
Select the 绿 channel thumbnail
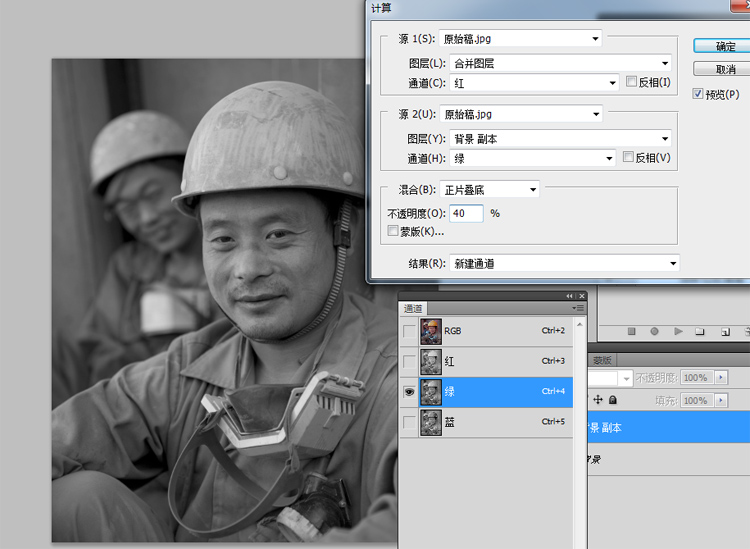(x=431, y=392)
